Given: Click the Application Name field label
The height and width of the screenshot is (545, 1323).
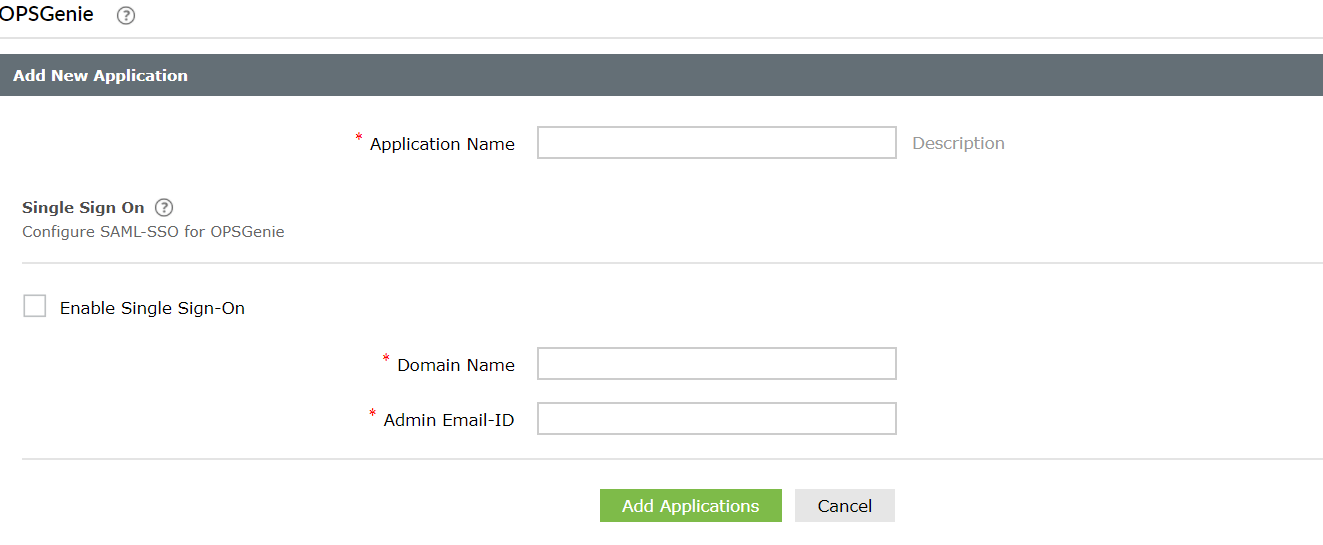Looking at the screenshot, I should point(442,144).
